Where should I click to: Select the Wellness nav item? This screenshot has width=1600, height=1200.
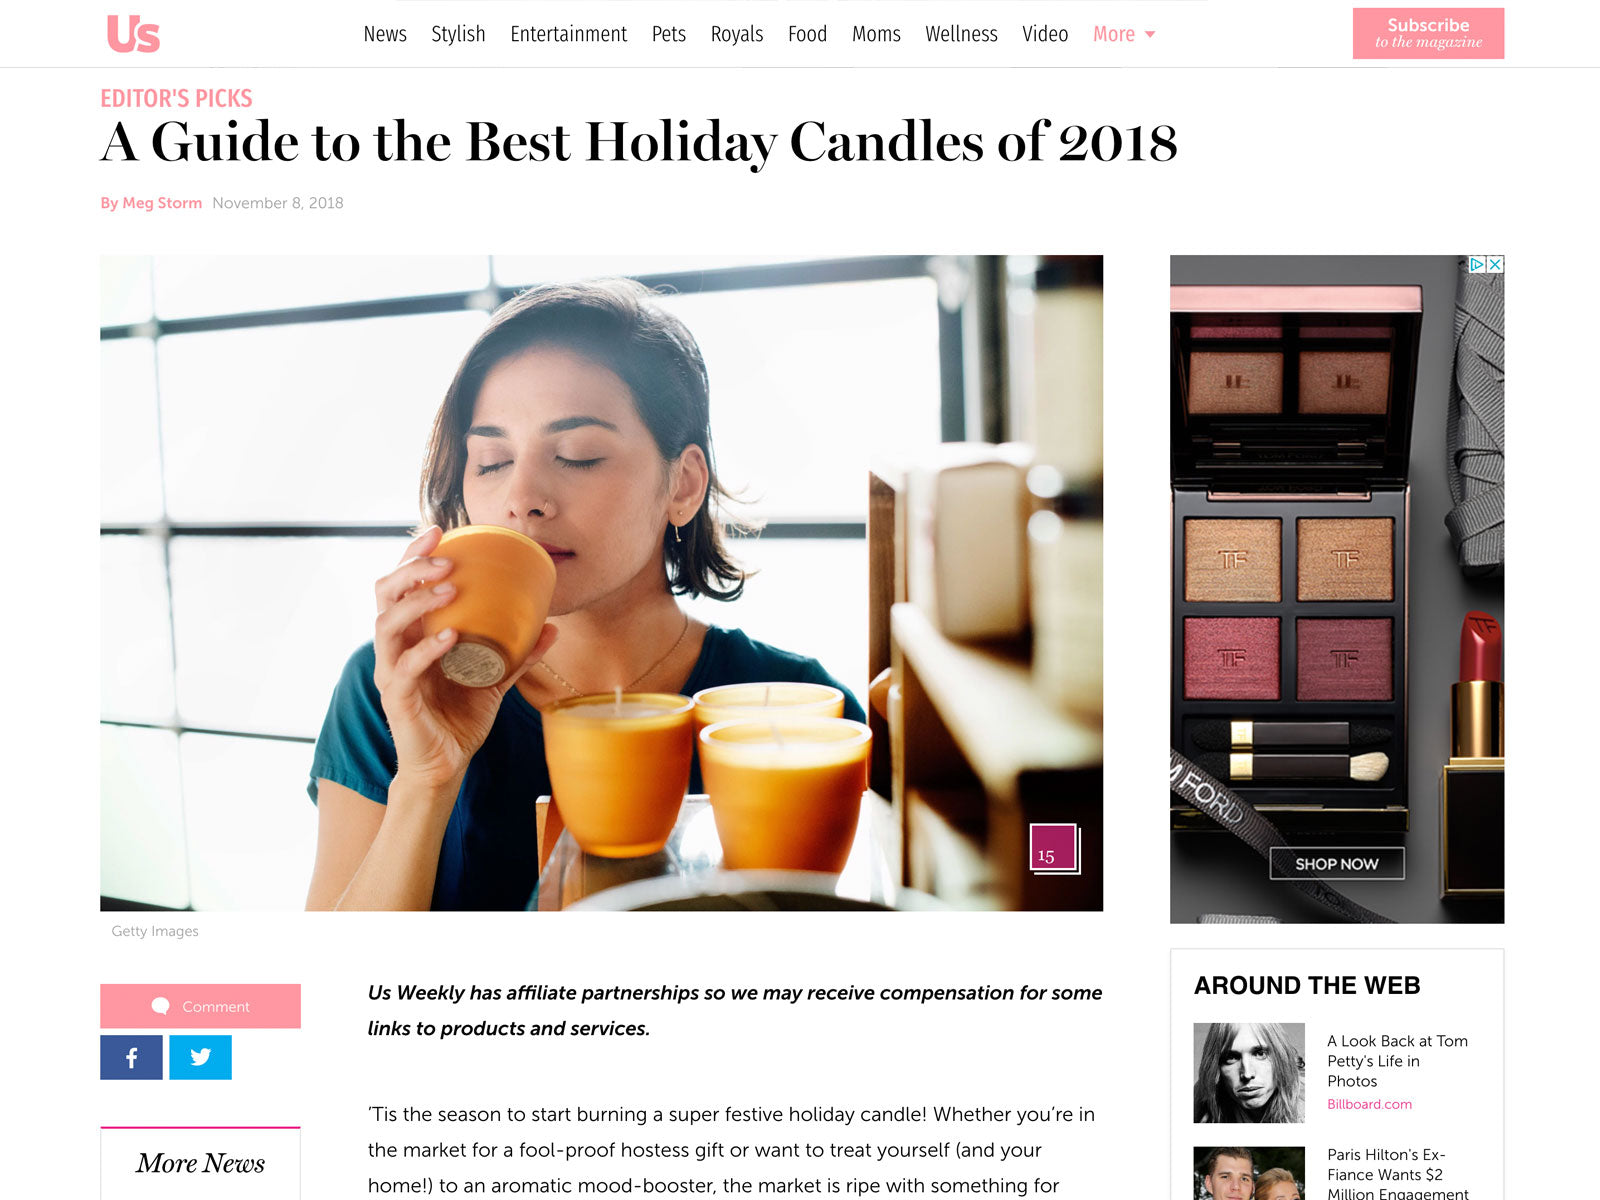tap(961, 34)
